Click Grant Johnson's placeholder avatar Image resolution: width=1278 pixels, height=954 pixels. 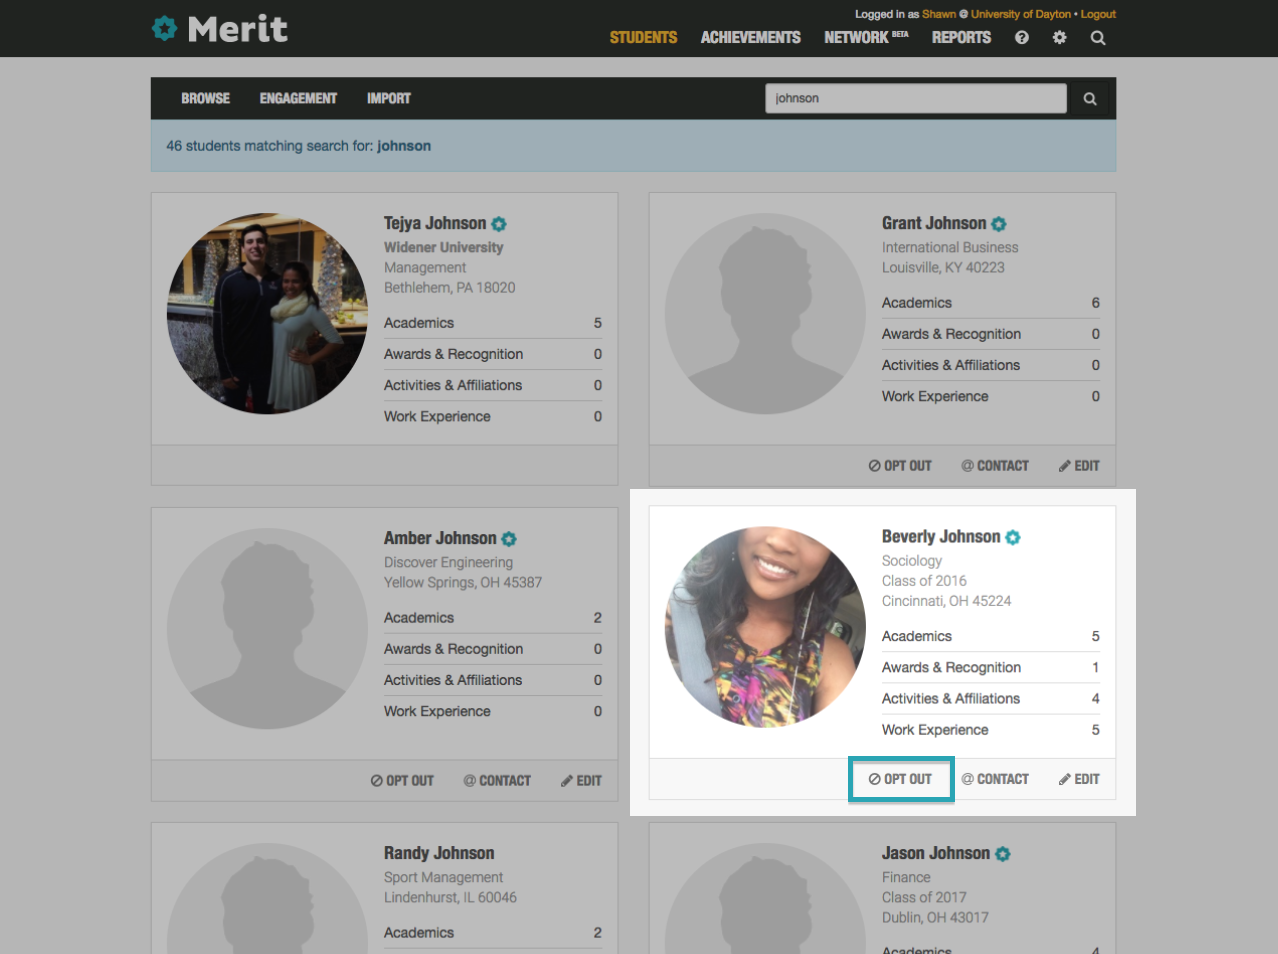(x=765, y=313)
